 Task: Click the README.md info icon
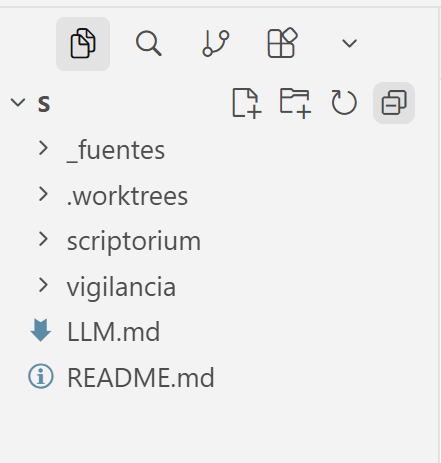tap(41, 377)
